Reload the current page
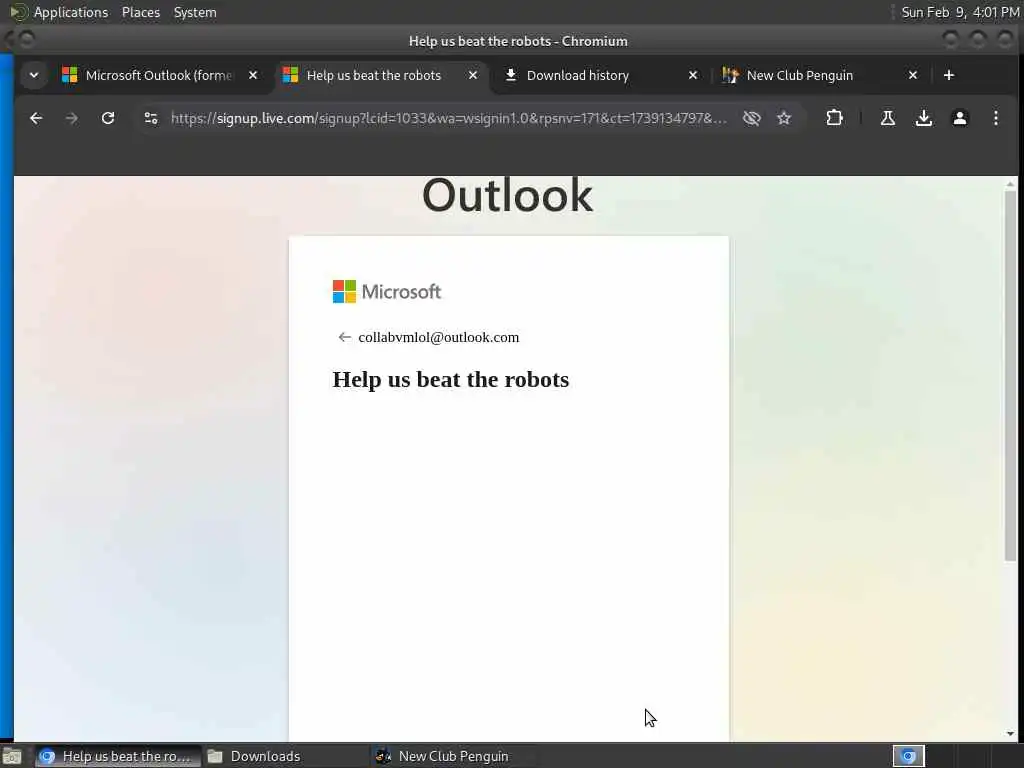1024x768 pixels. [x=108, y=118]
